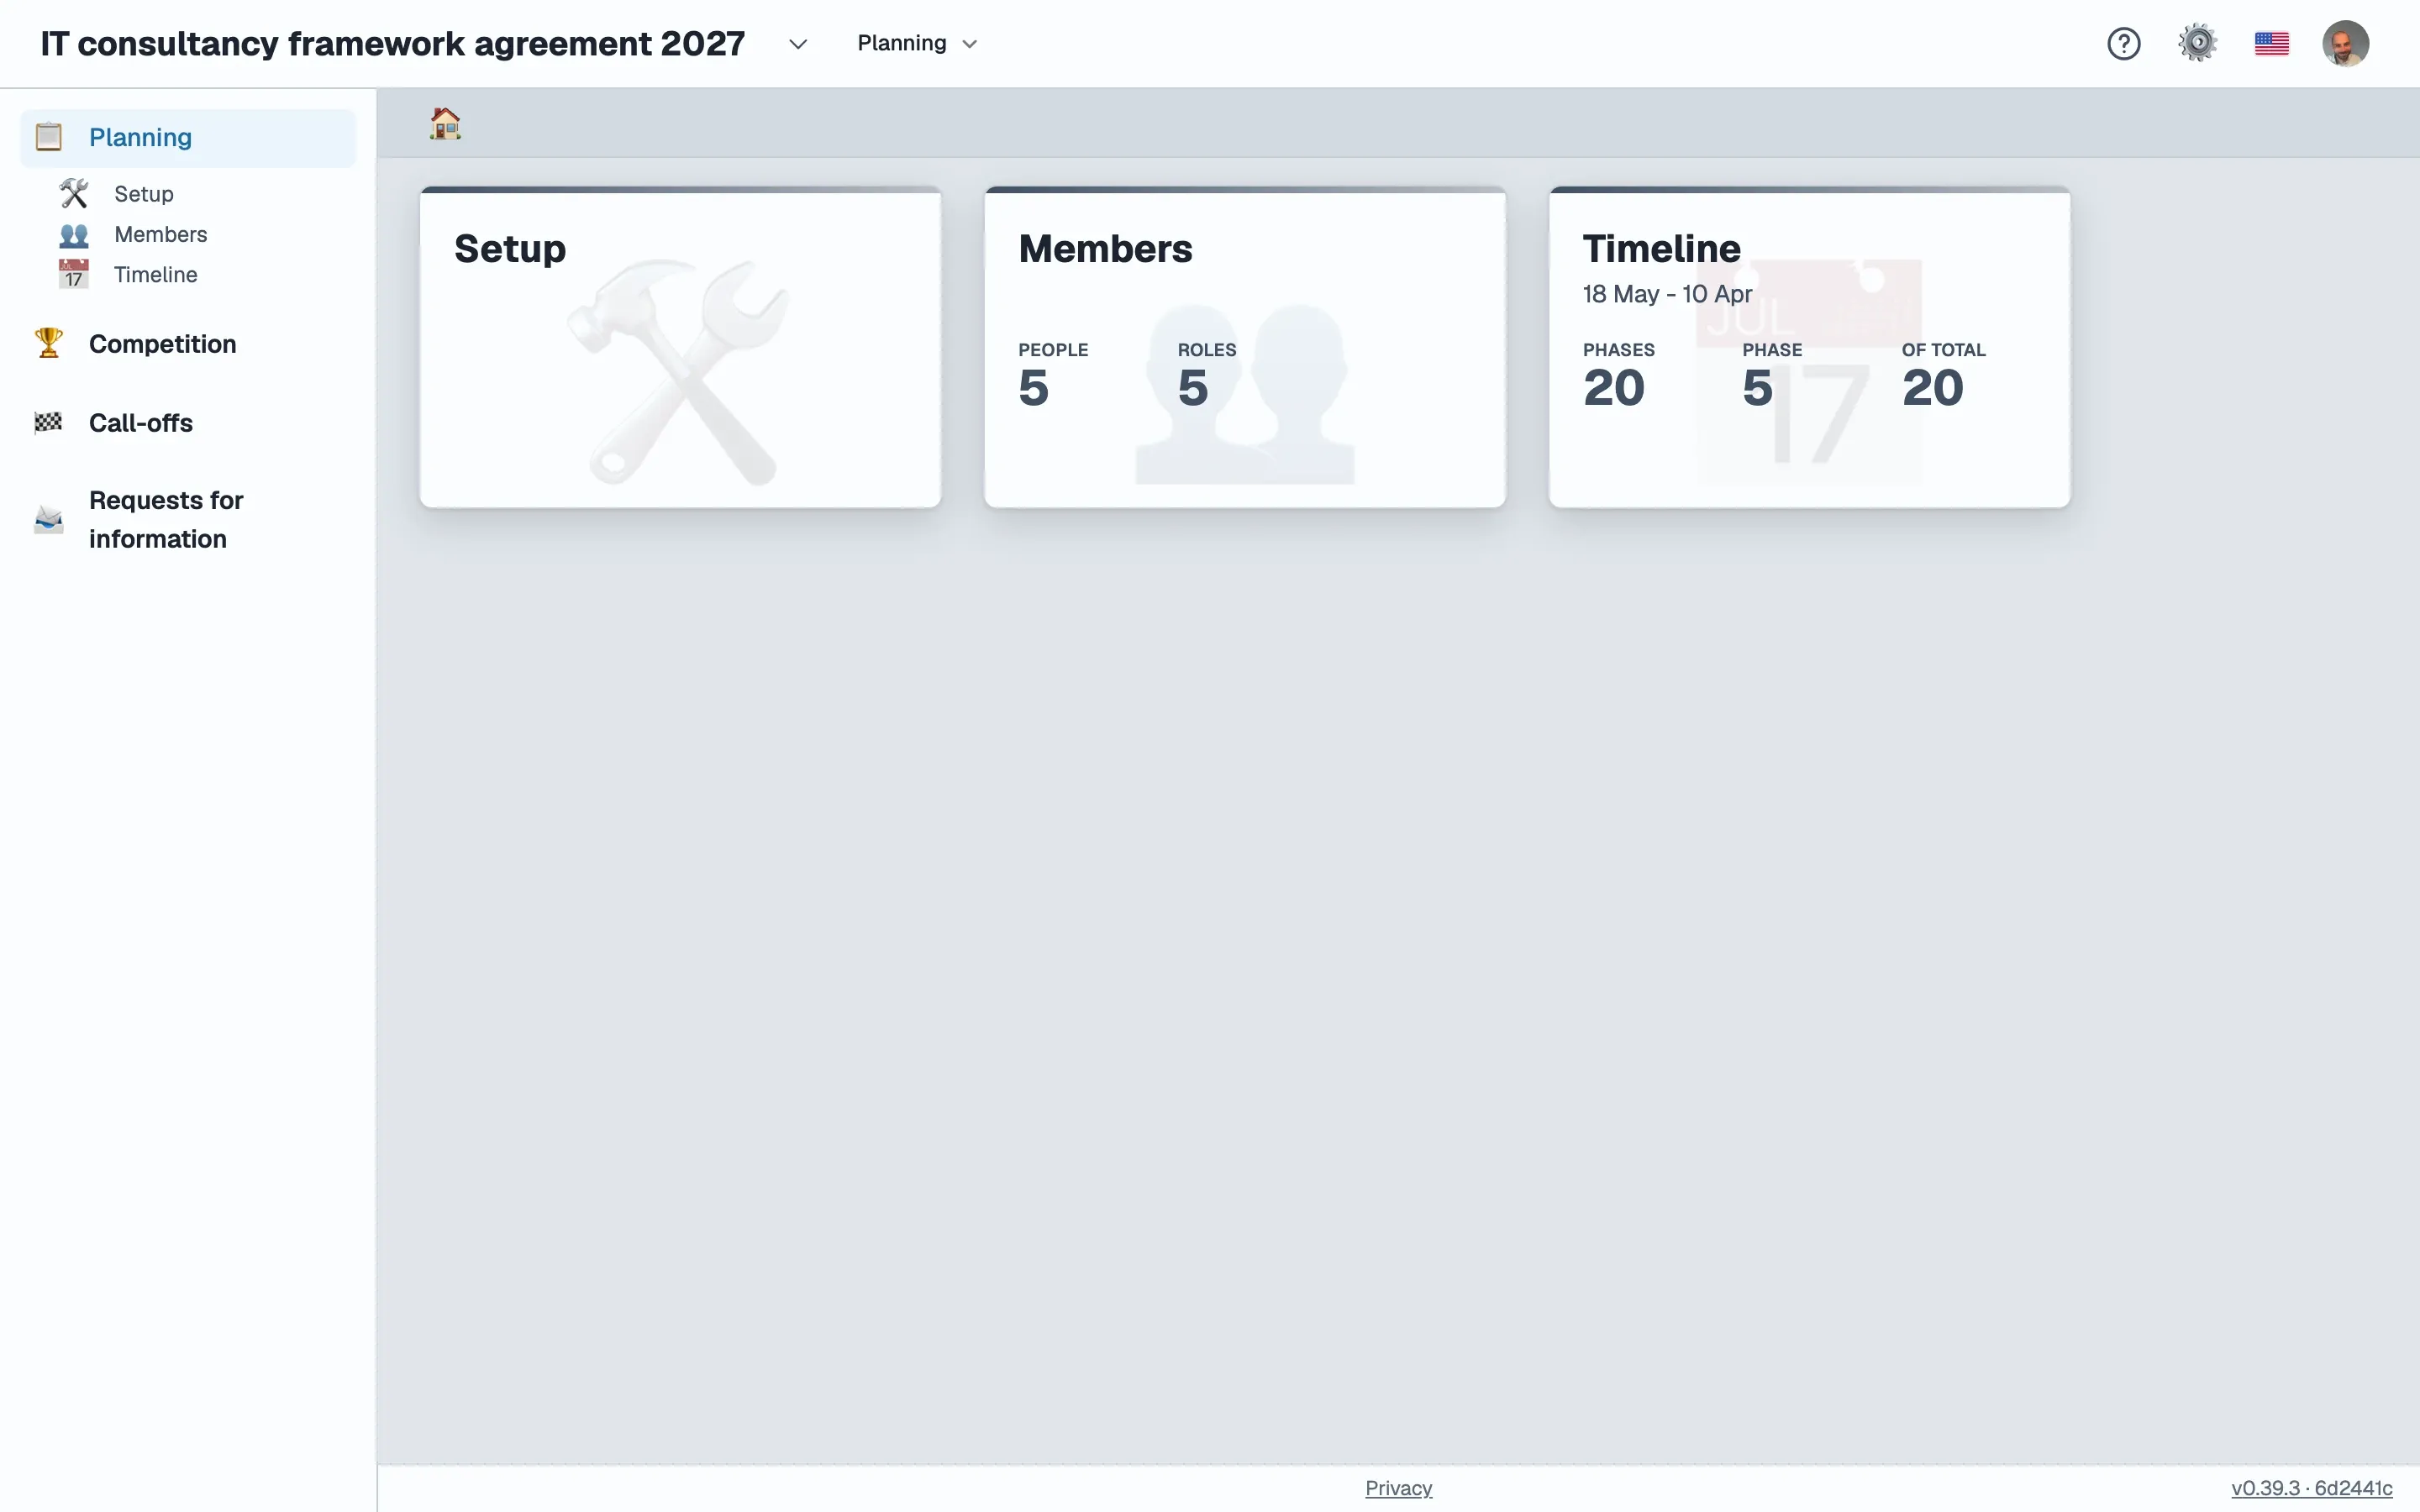
Task: Open the user profile avatar
Action: 2345,44
